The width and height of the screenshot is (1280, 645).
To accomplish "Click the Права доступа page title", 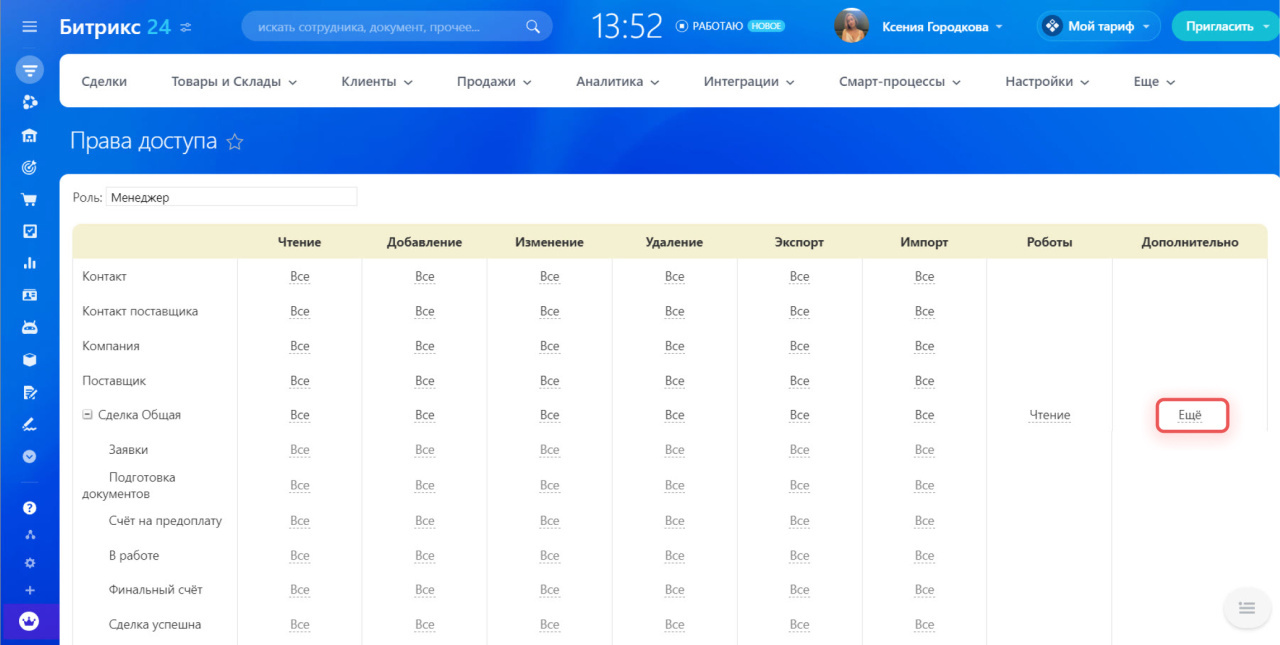I will 143,141.
